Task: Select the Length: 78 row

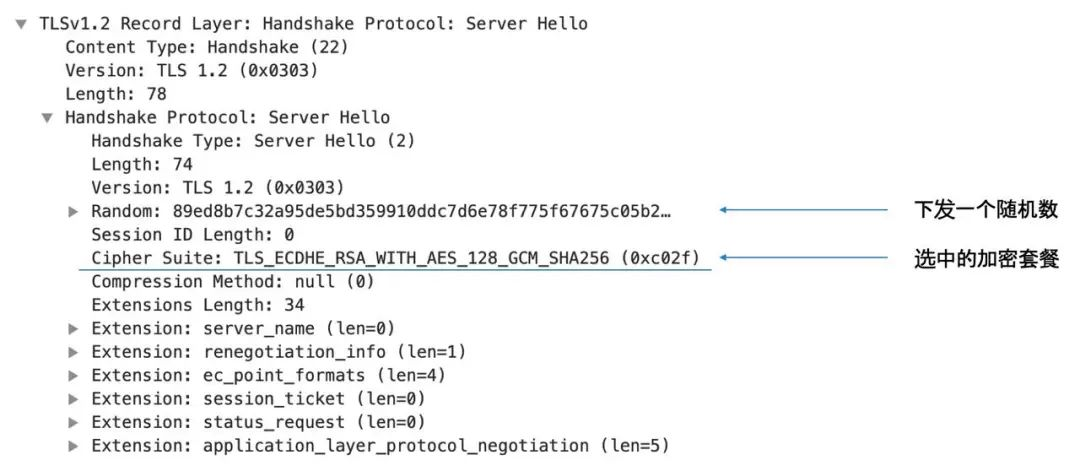Action: pyautogui.click(x=115, y=94)
